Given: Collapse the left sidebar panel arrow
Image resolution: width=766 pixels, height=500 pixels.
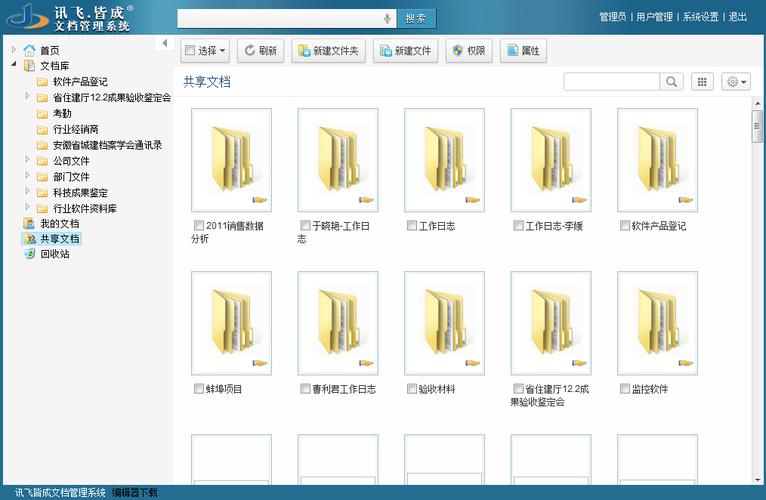Looking at the screenshot, I should (165, 43).
